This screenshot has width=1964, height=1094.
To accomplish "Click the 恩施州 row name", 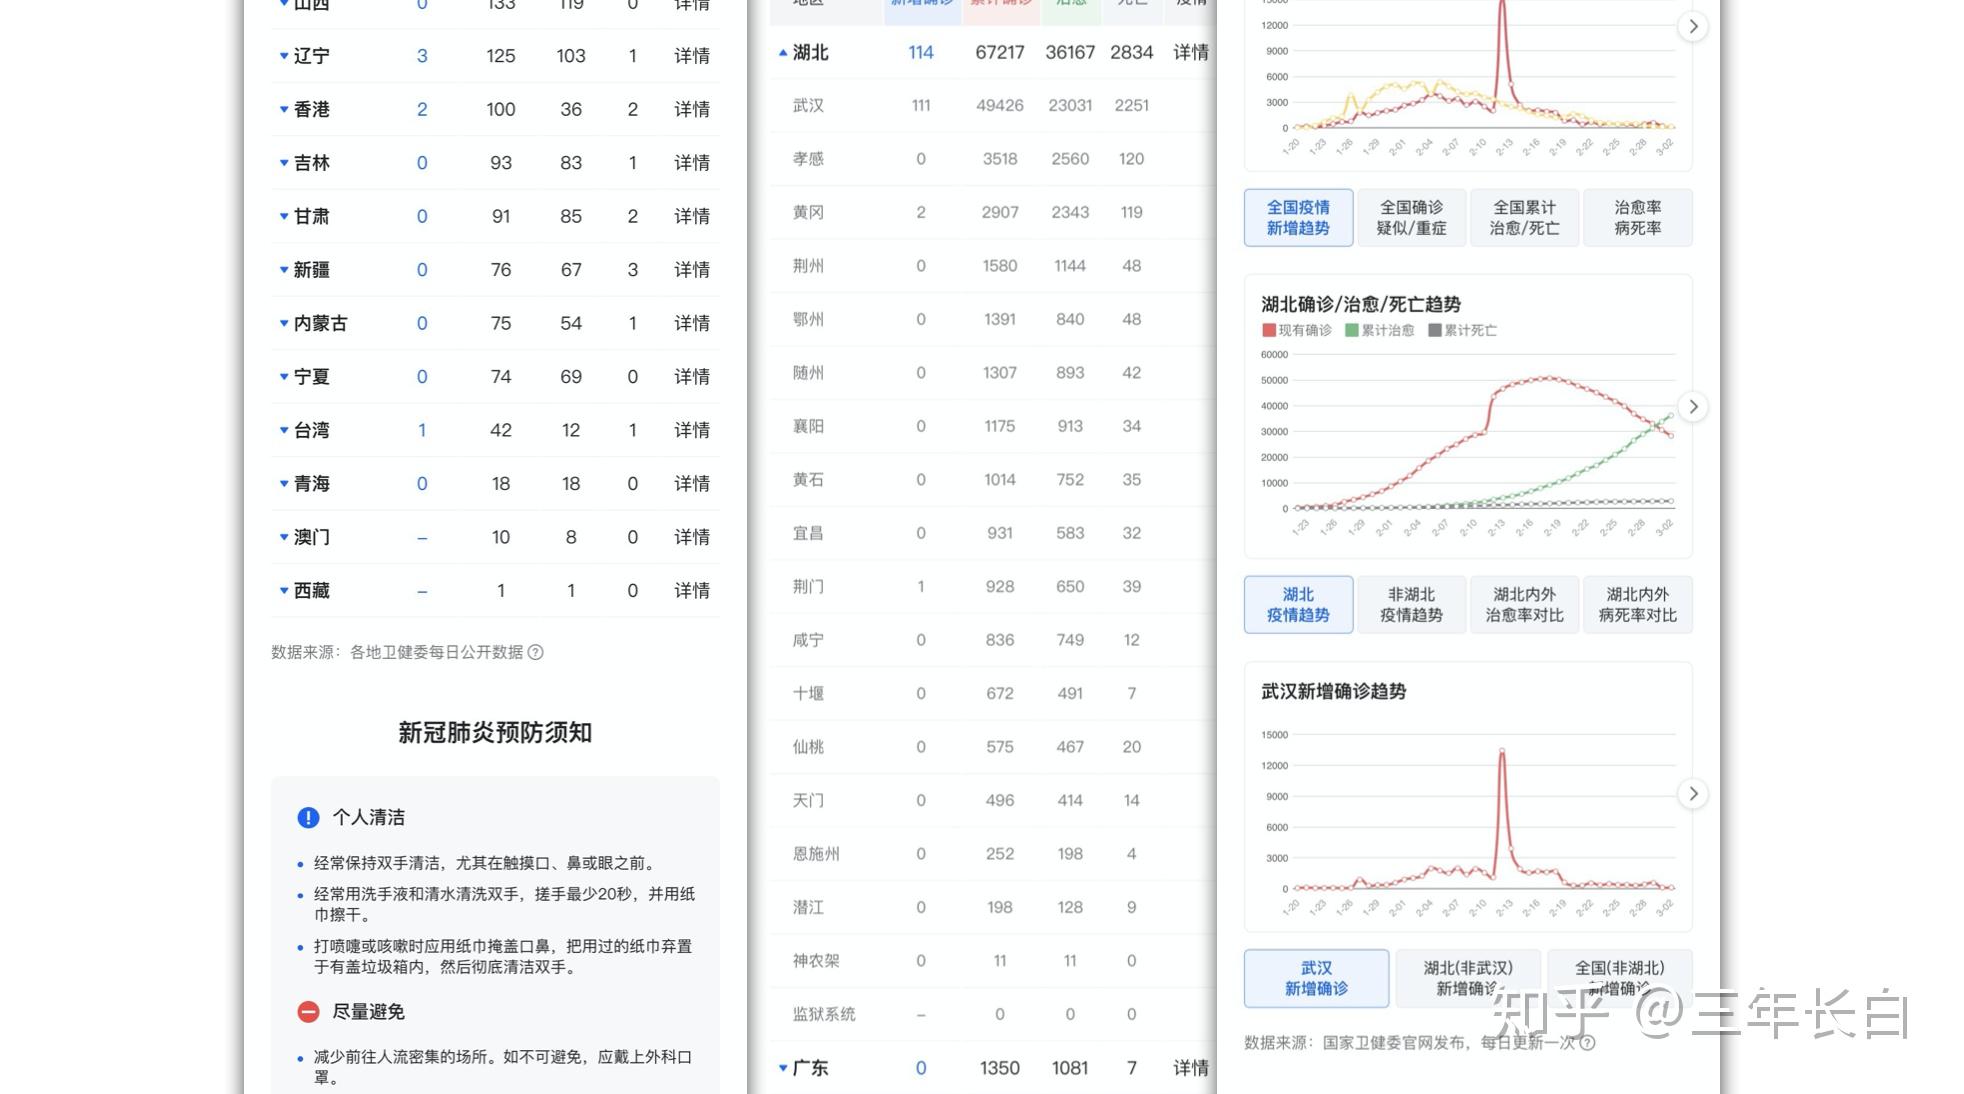I will coord(816,854).
